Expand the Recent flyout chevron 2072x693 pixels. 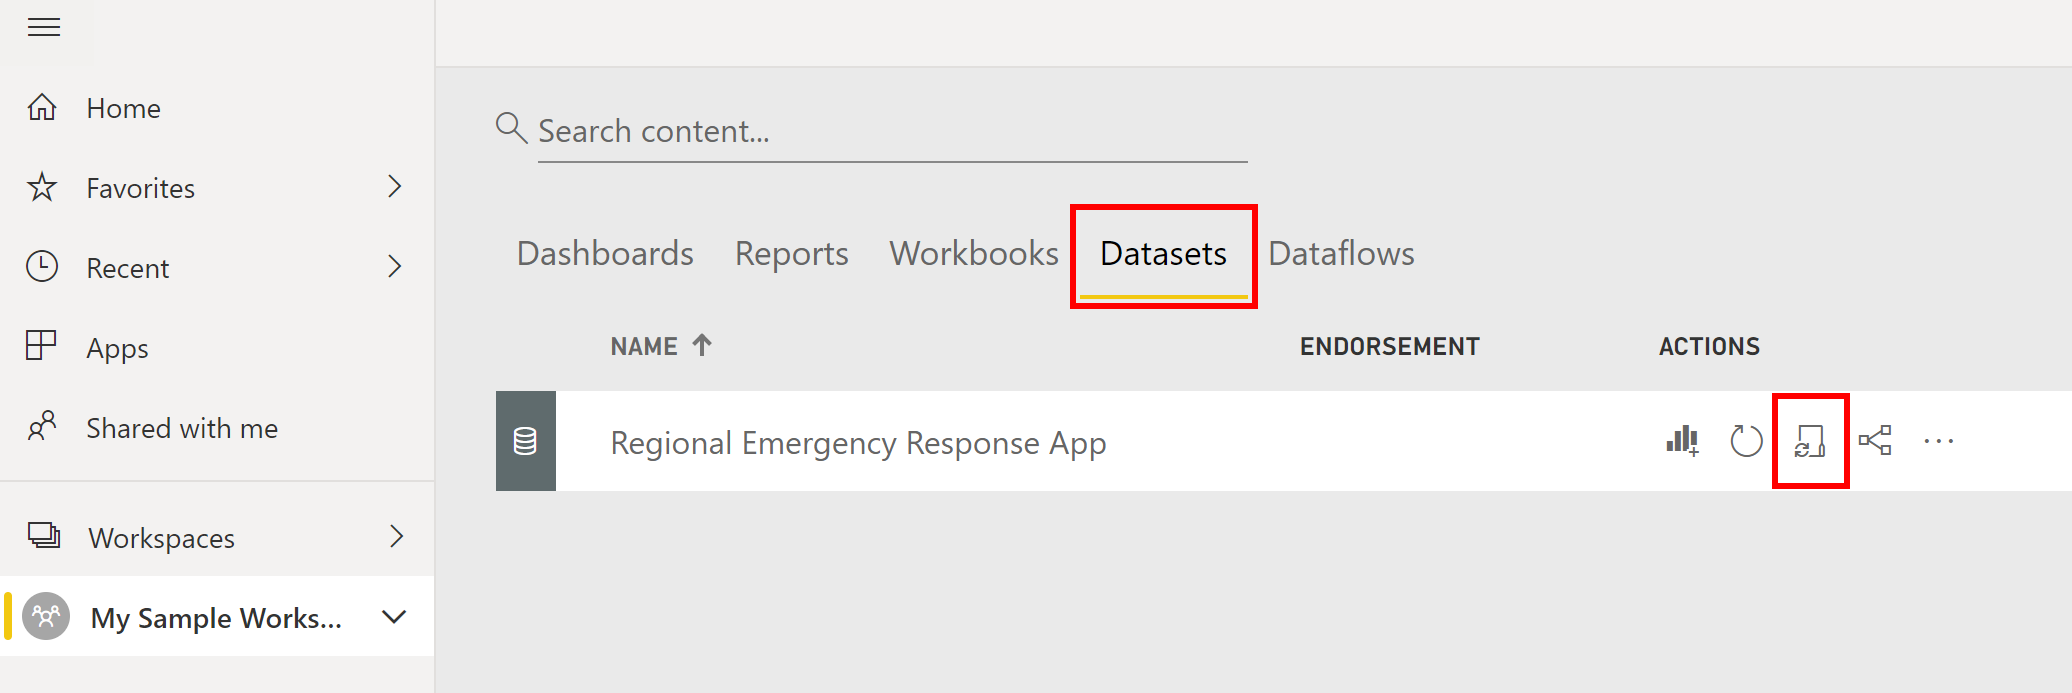tap(395, 267)
